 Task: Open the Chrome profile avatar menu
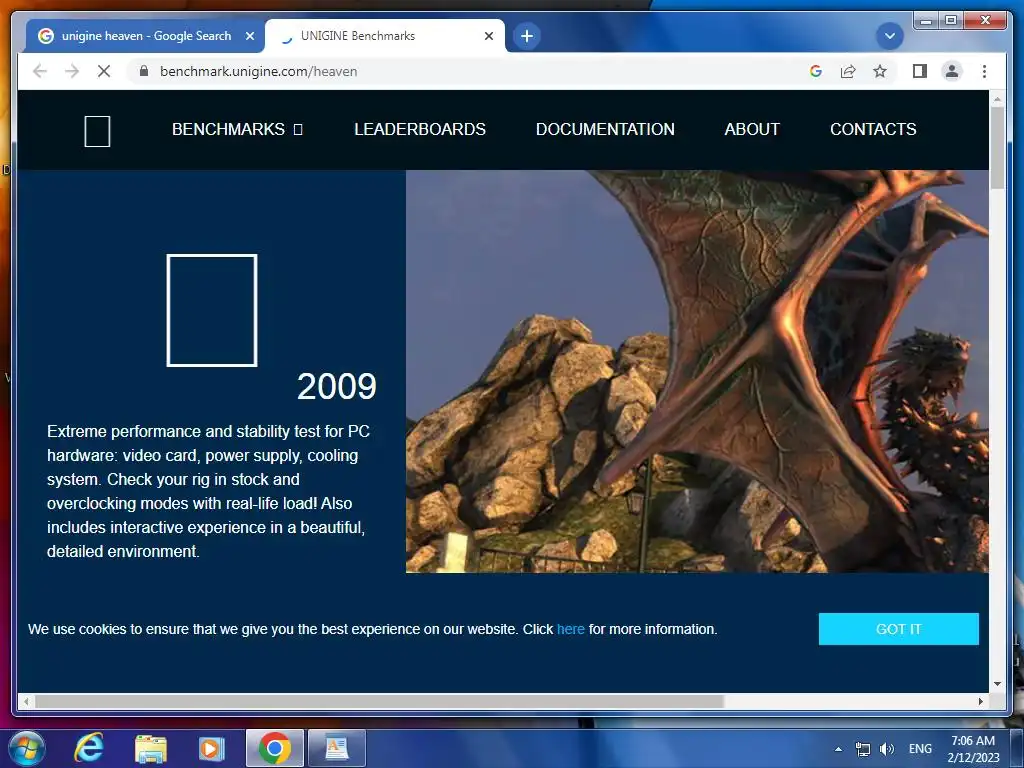tap(952, 71)
